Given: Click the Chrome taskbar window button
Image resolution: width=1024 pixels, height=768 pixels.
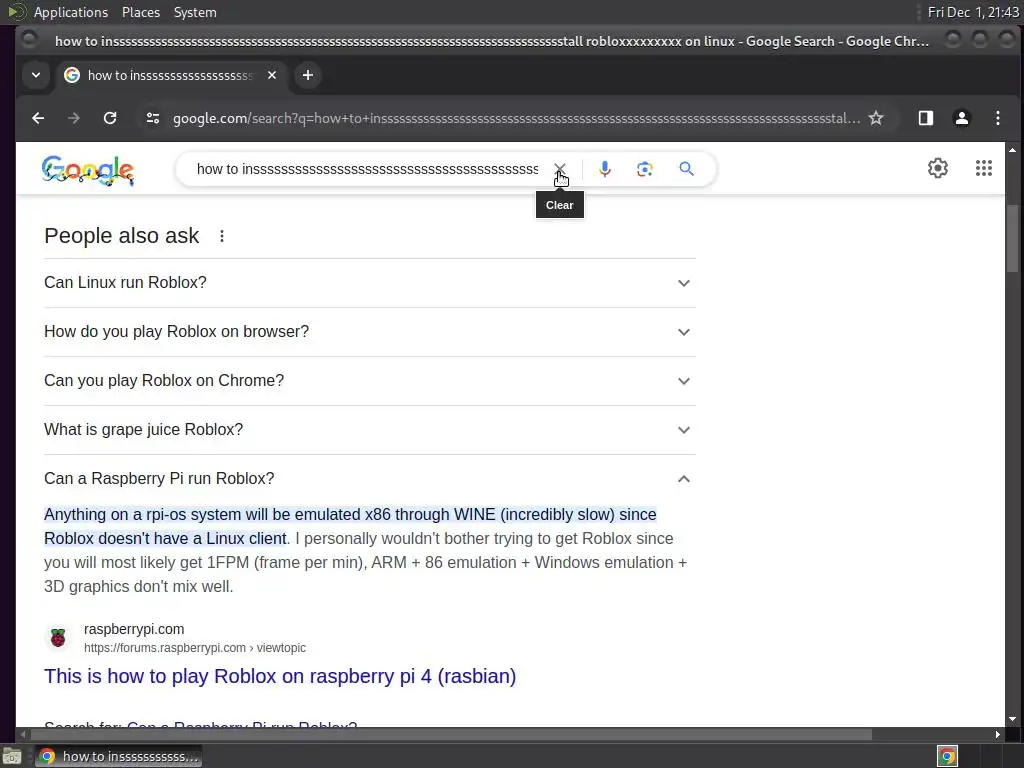Looking at the screenshot, I should coord(118,756).
